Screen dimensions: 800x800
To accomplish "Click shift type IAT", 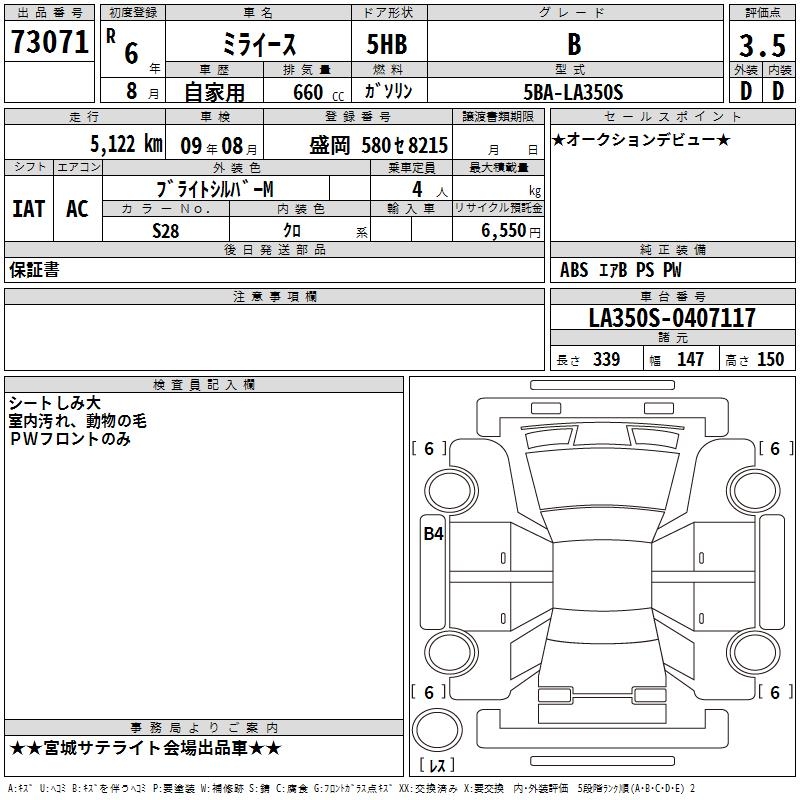I will (29, 209).
